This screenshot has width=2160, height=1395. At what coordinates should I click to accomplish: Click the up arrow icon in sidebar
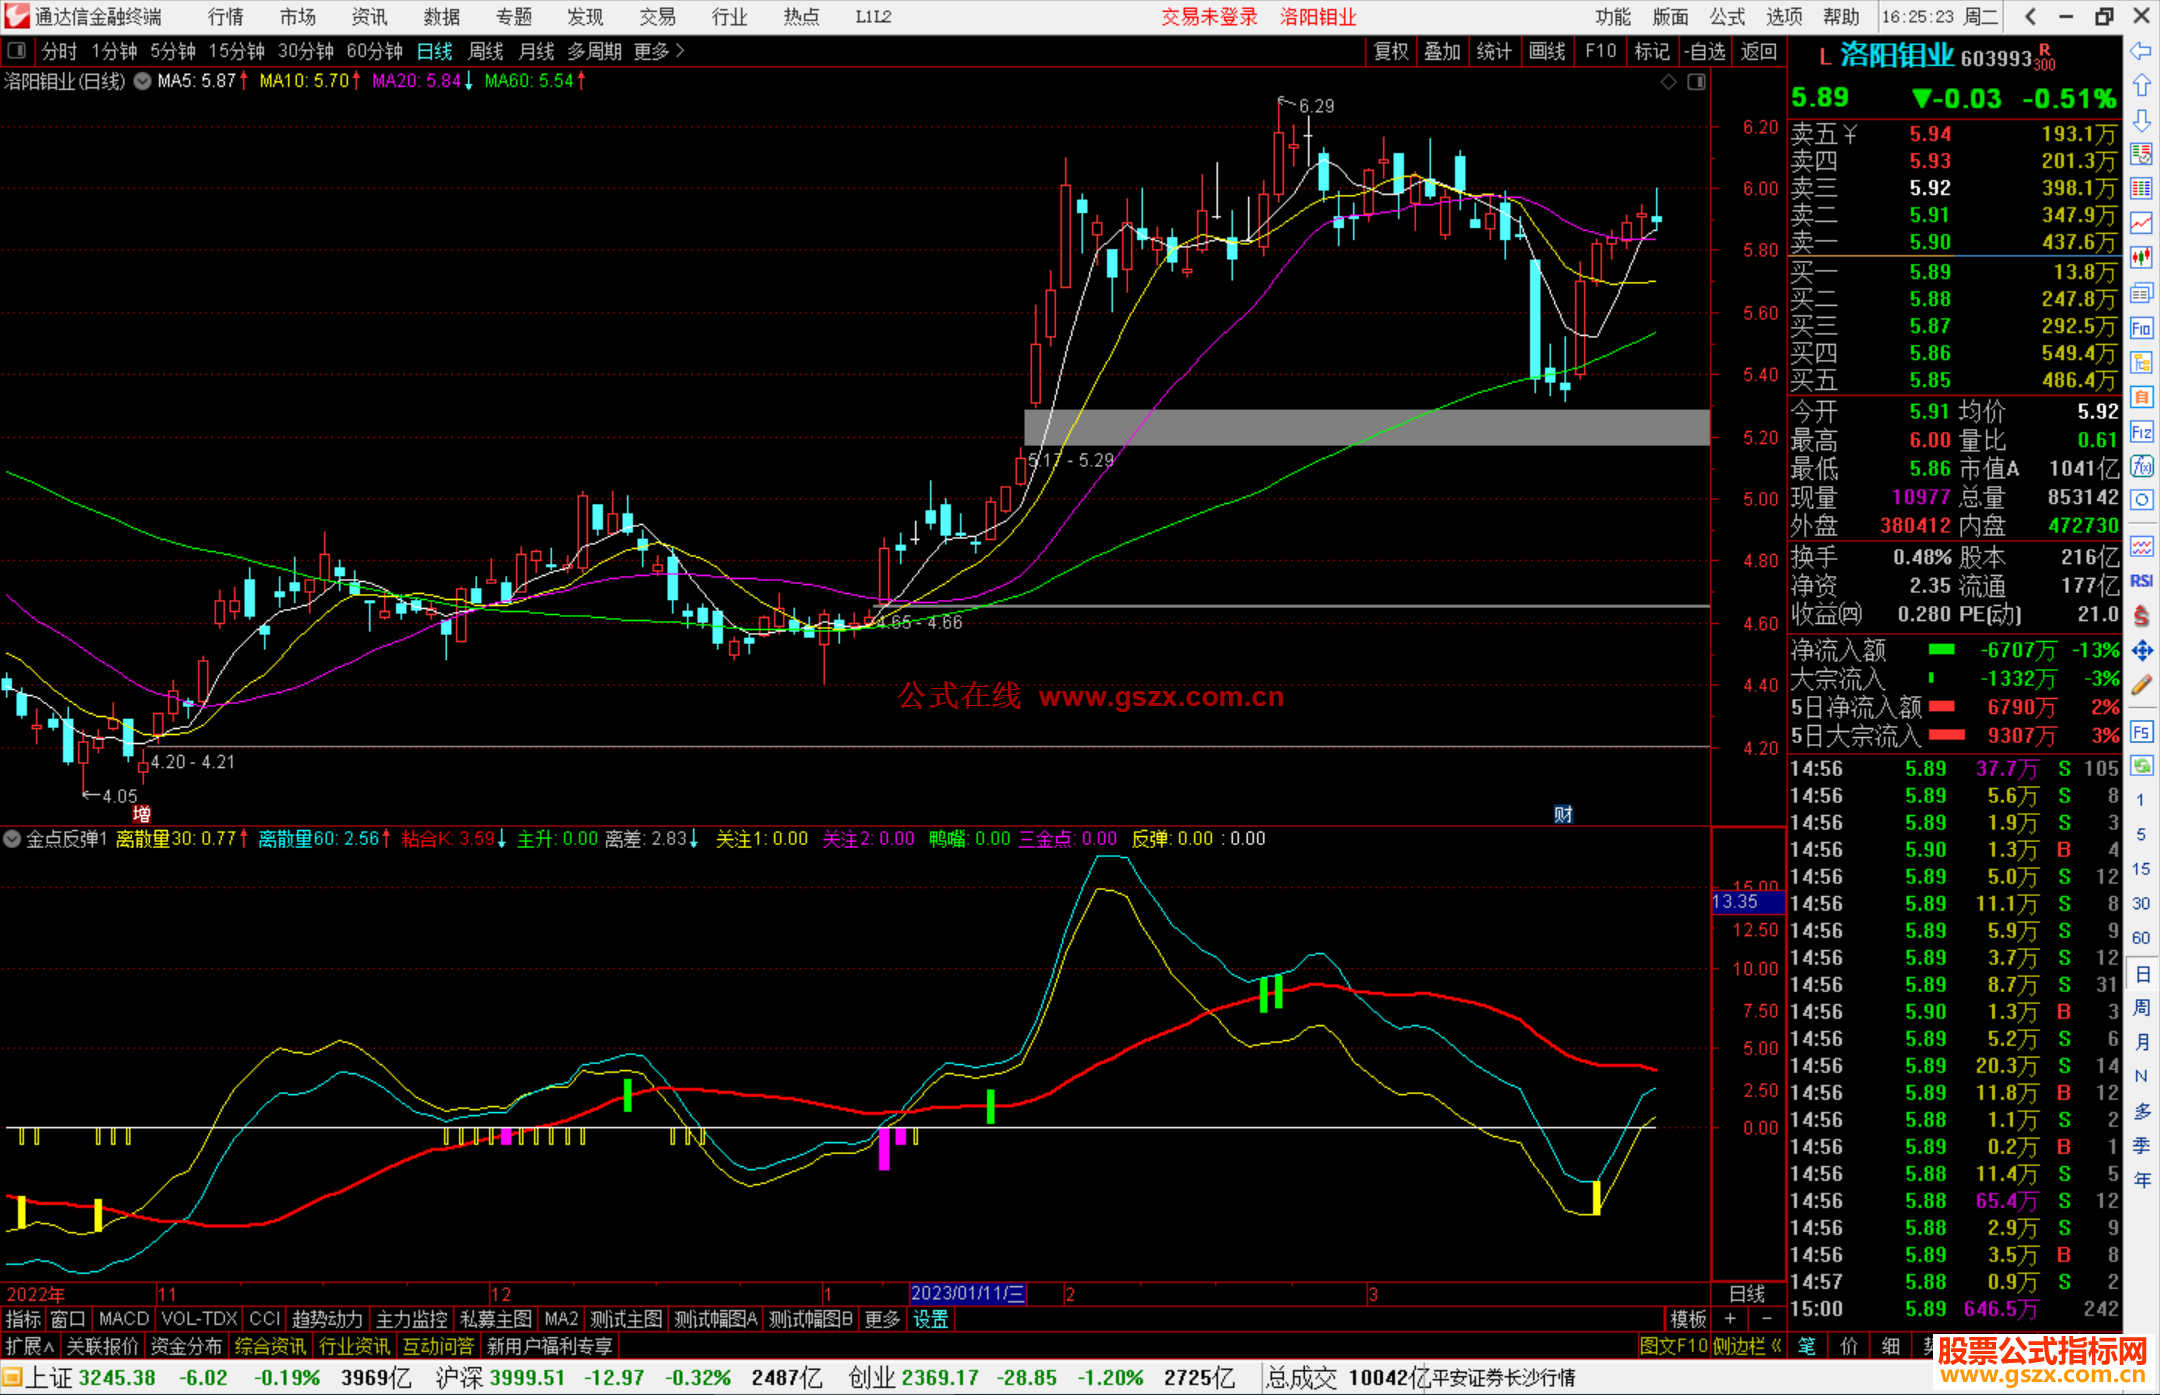tap(2141, 86)
